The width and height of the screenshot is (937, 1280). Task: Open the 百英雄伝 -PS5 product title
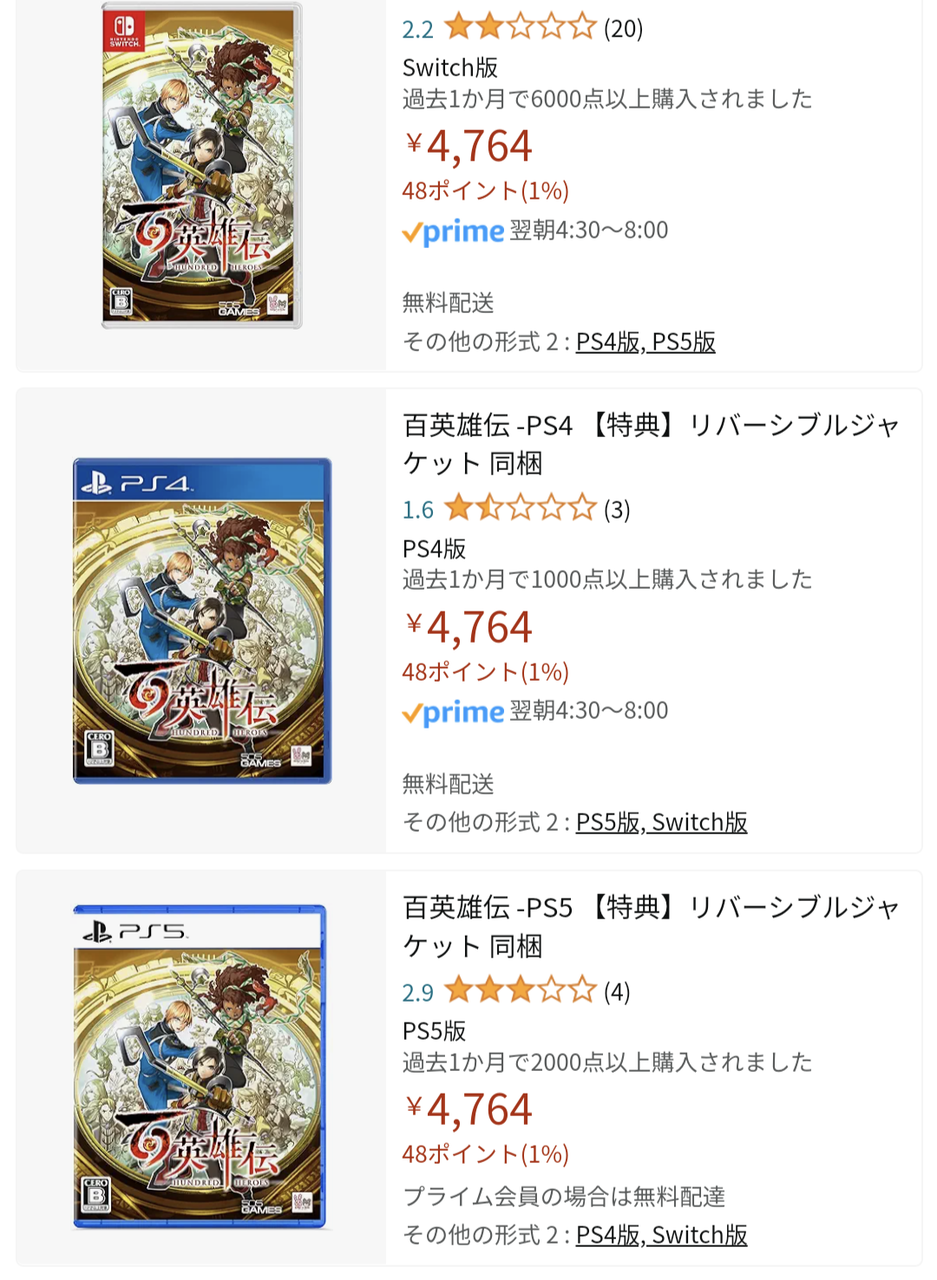point(651,926)
